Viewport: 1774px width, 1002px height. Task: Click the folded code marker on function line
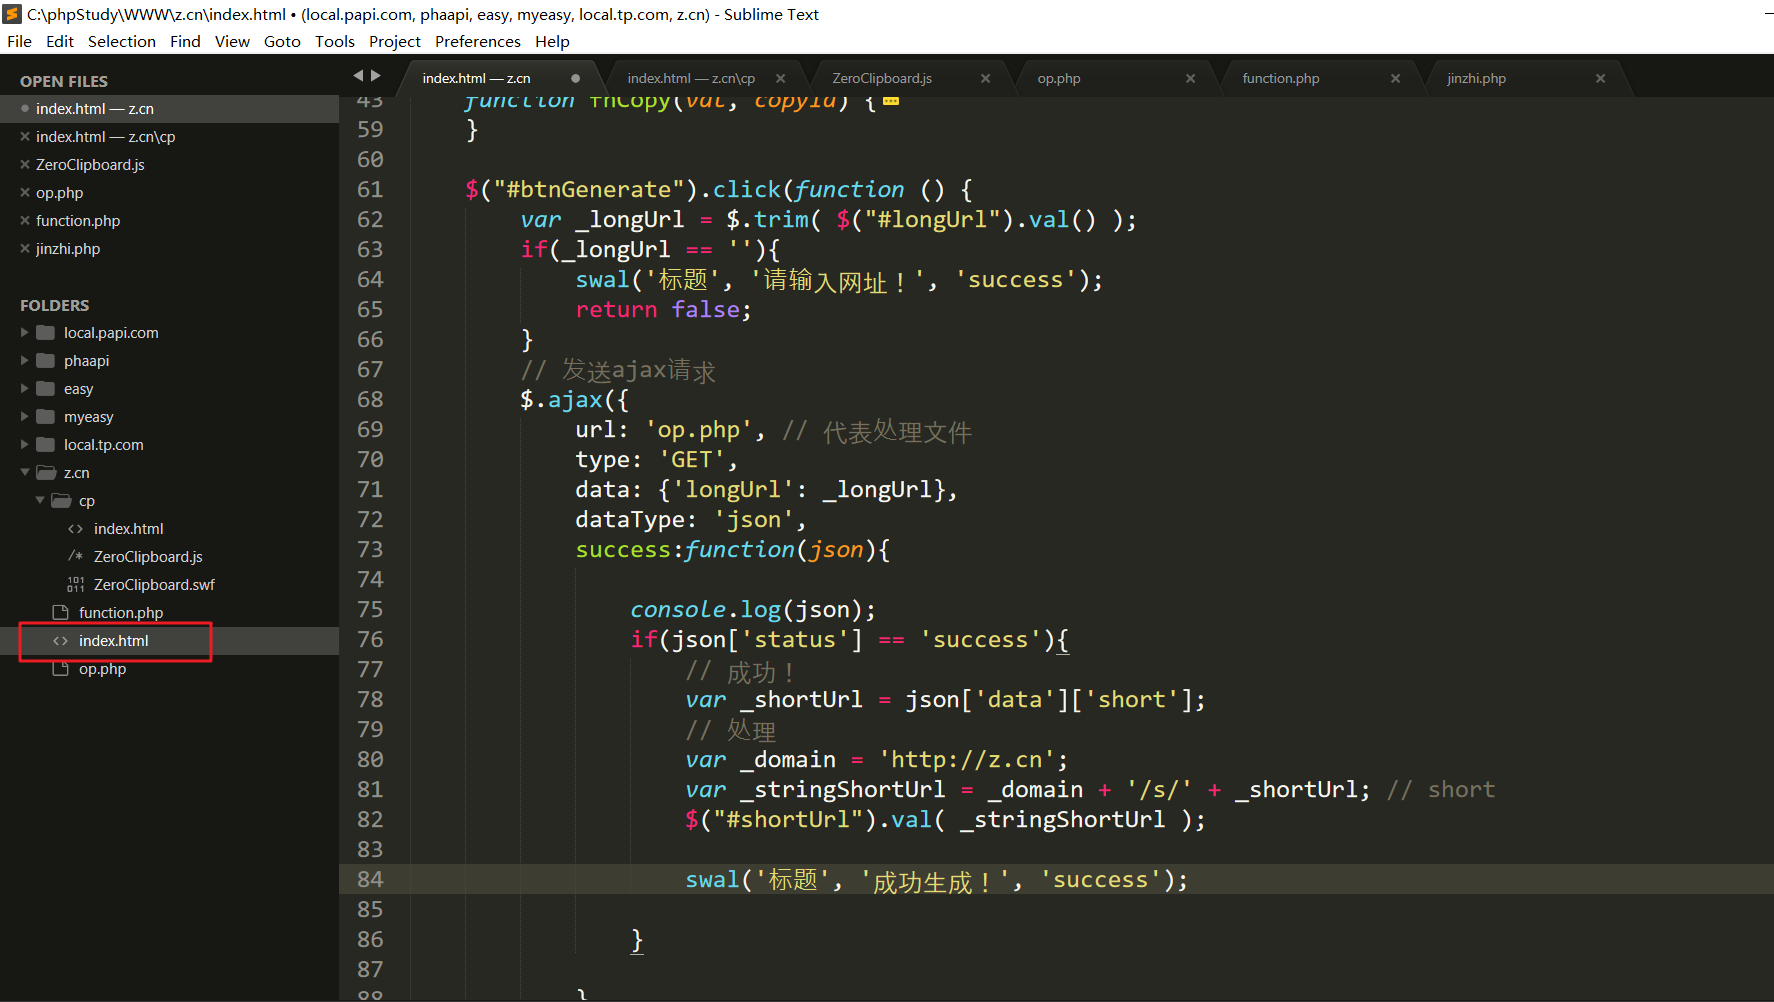(x=891, y=101)
